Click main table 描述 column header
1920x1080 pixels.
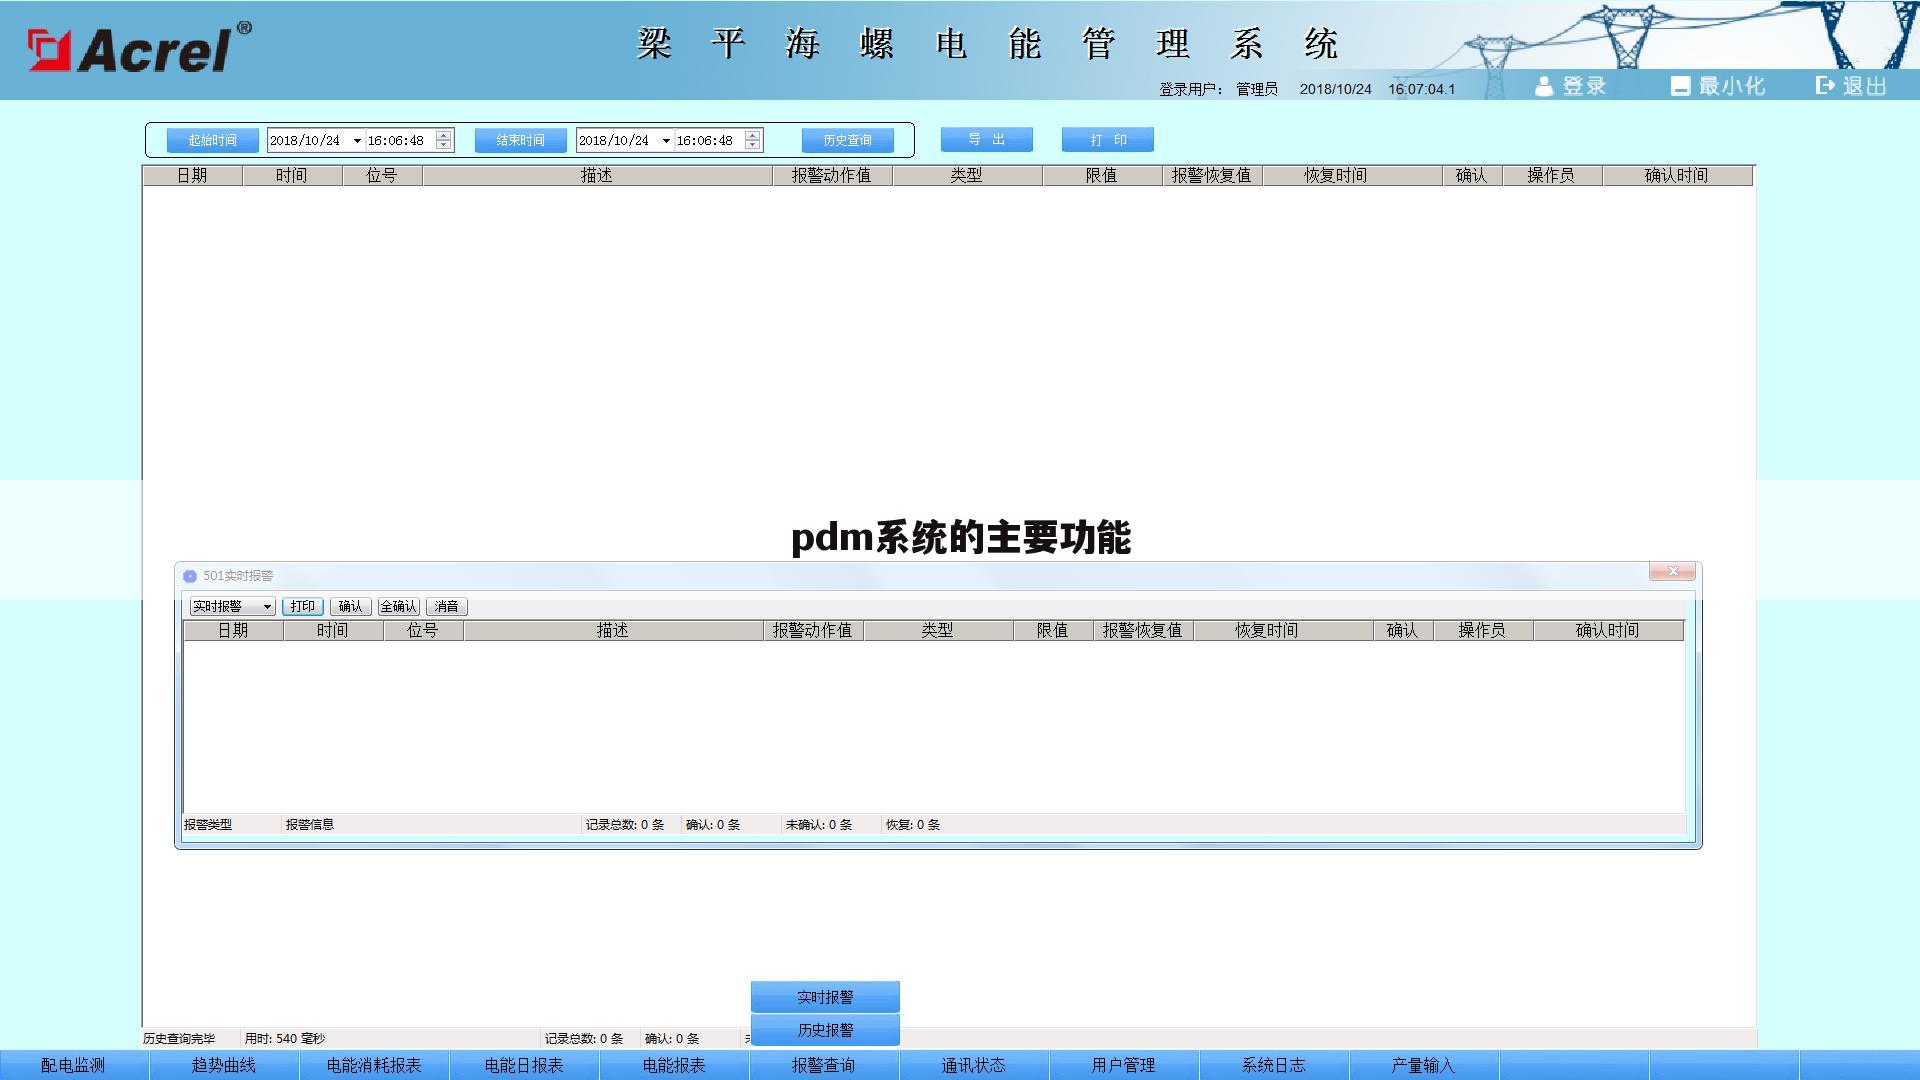pos(597,176)
